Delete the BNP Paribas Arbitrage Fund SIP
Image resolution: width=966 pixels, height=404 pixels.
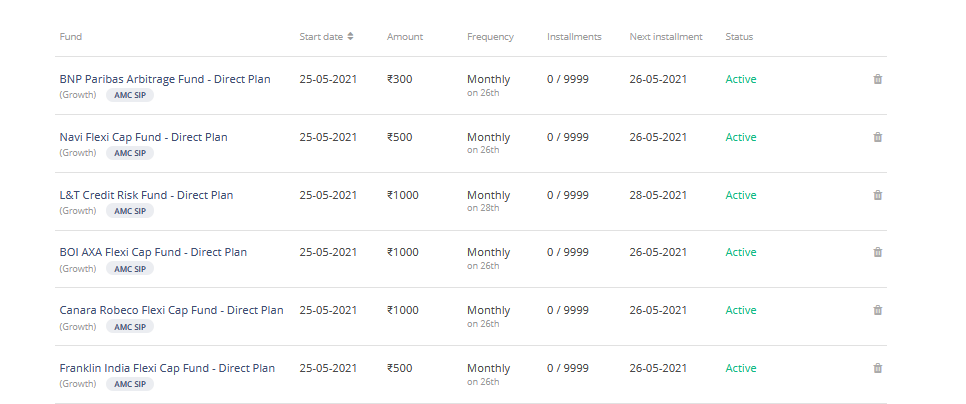878,79
